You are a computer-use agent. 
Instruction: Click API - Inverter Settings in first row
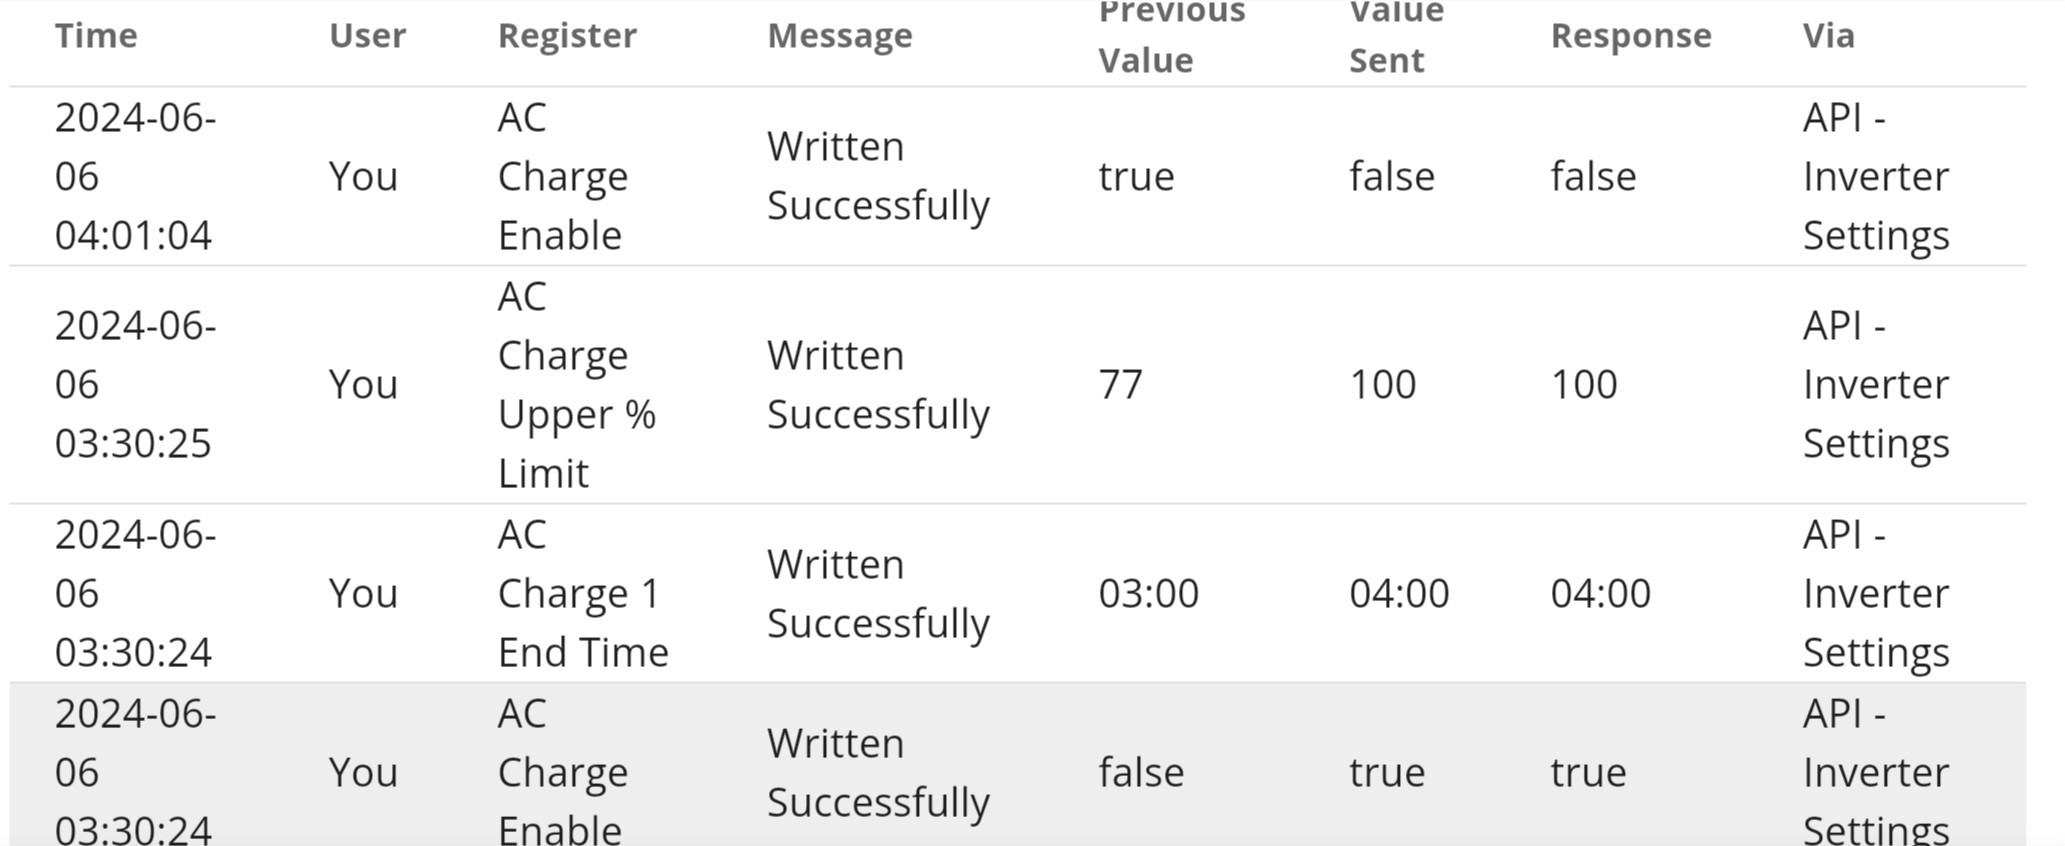point(1876,176)
